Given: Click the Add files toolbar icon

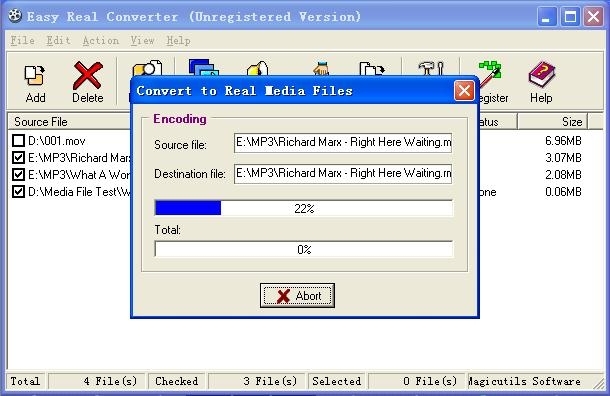Looking at the screenshot, I should (35, 75).
